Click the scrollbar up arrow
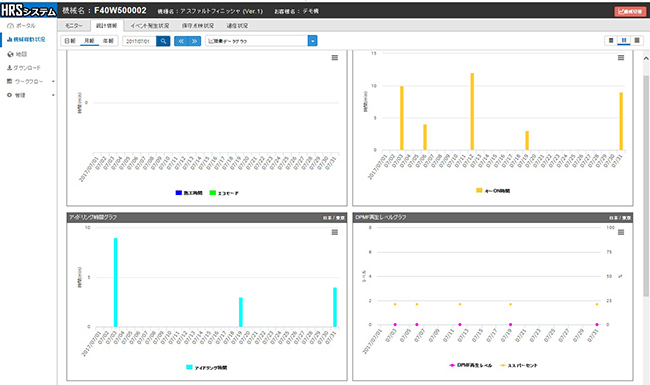This screenshot has width=650, height=385. [x=646, y=58]
